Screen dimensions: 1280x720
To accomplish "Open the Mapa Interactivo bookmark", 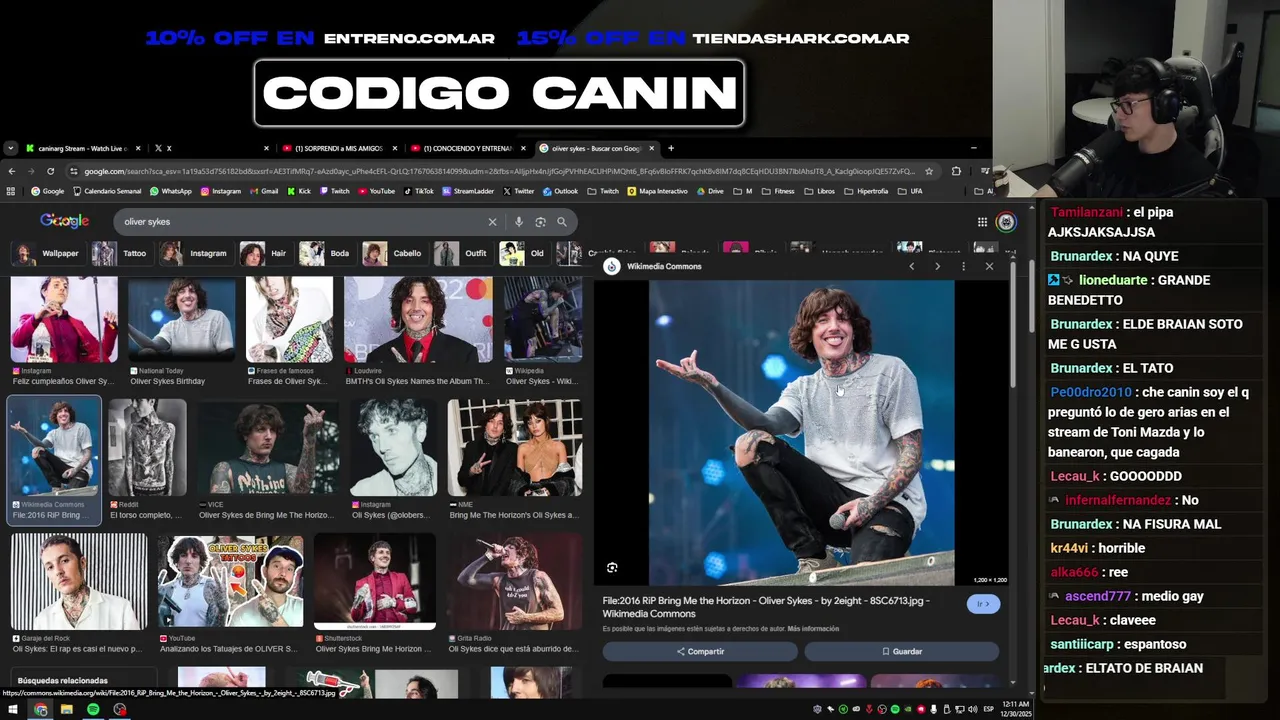I will tap(658, 191).
